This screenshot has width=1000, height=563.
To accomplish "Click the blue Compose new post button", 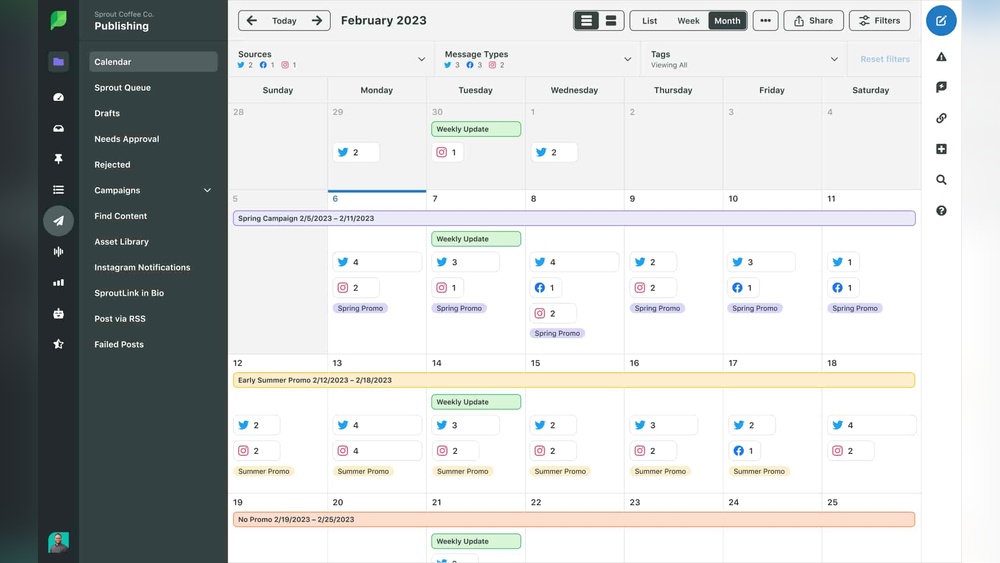I will click(x=940, y=20).
